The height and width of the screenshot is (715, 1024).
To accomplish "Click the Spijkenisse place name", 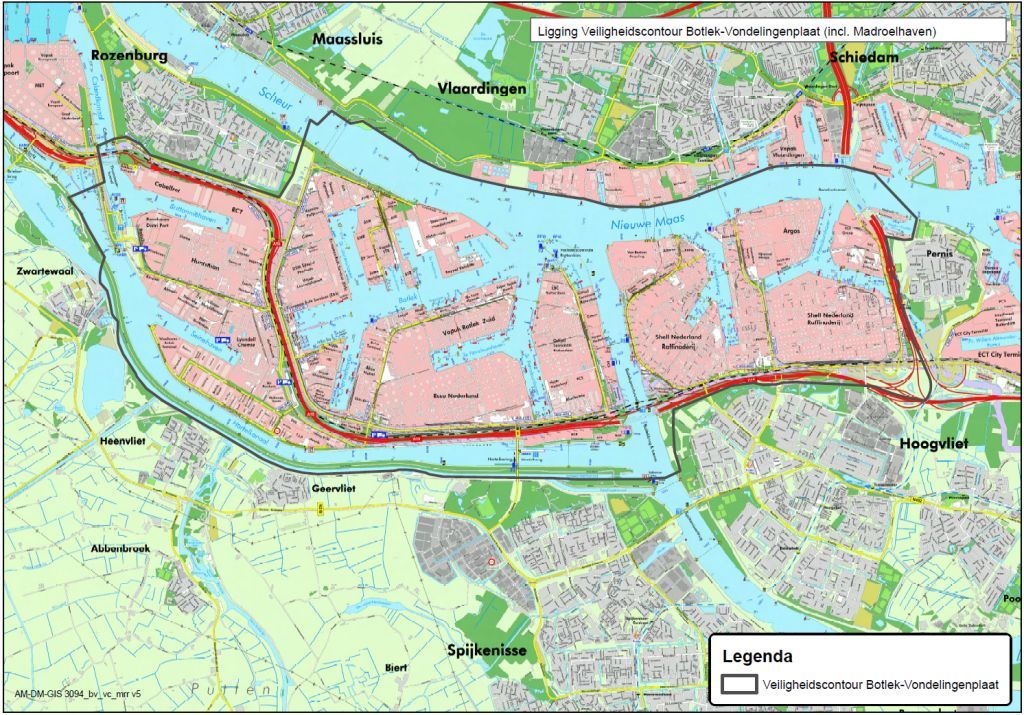I will [x=487, y=652].
